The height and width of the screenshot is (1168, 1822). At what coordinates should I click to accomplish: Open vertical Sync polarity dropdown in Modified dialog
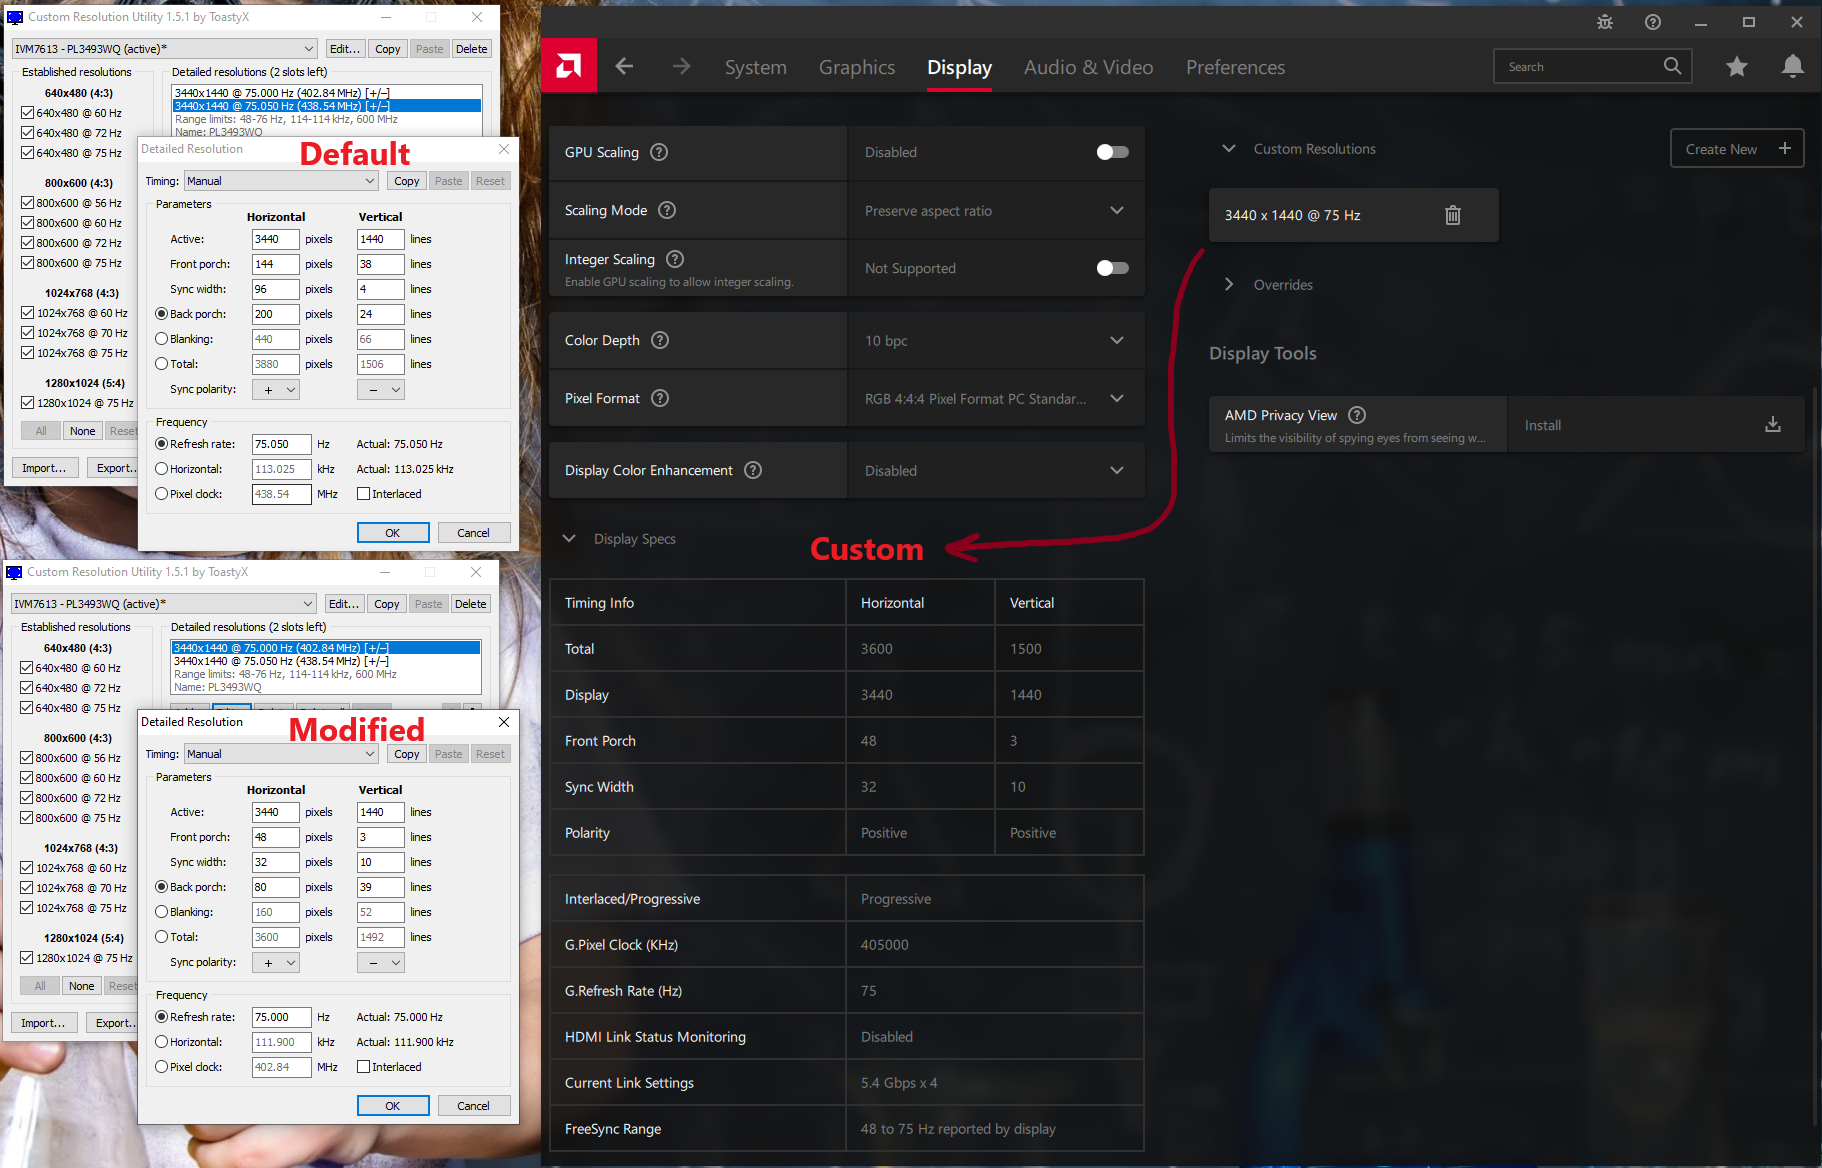point(380,962)
